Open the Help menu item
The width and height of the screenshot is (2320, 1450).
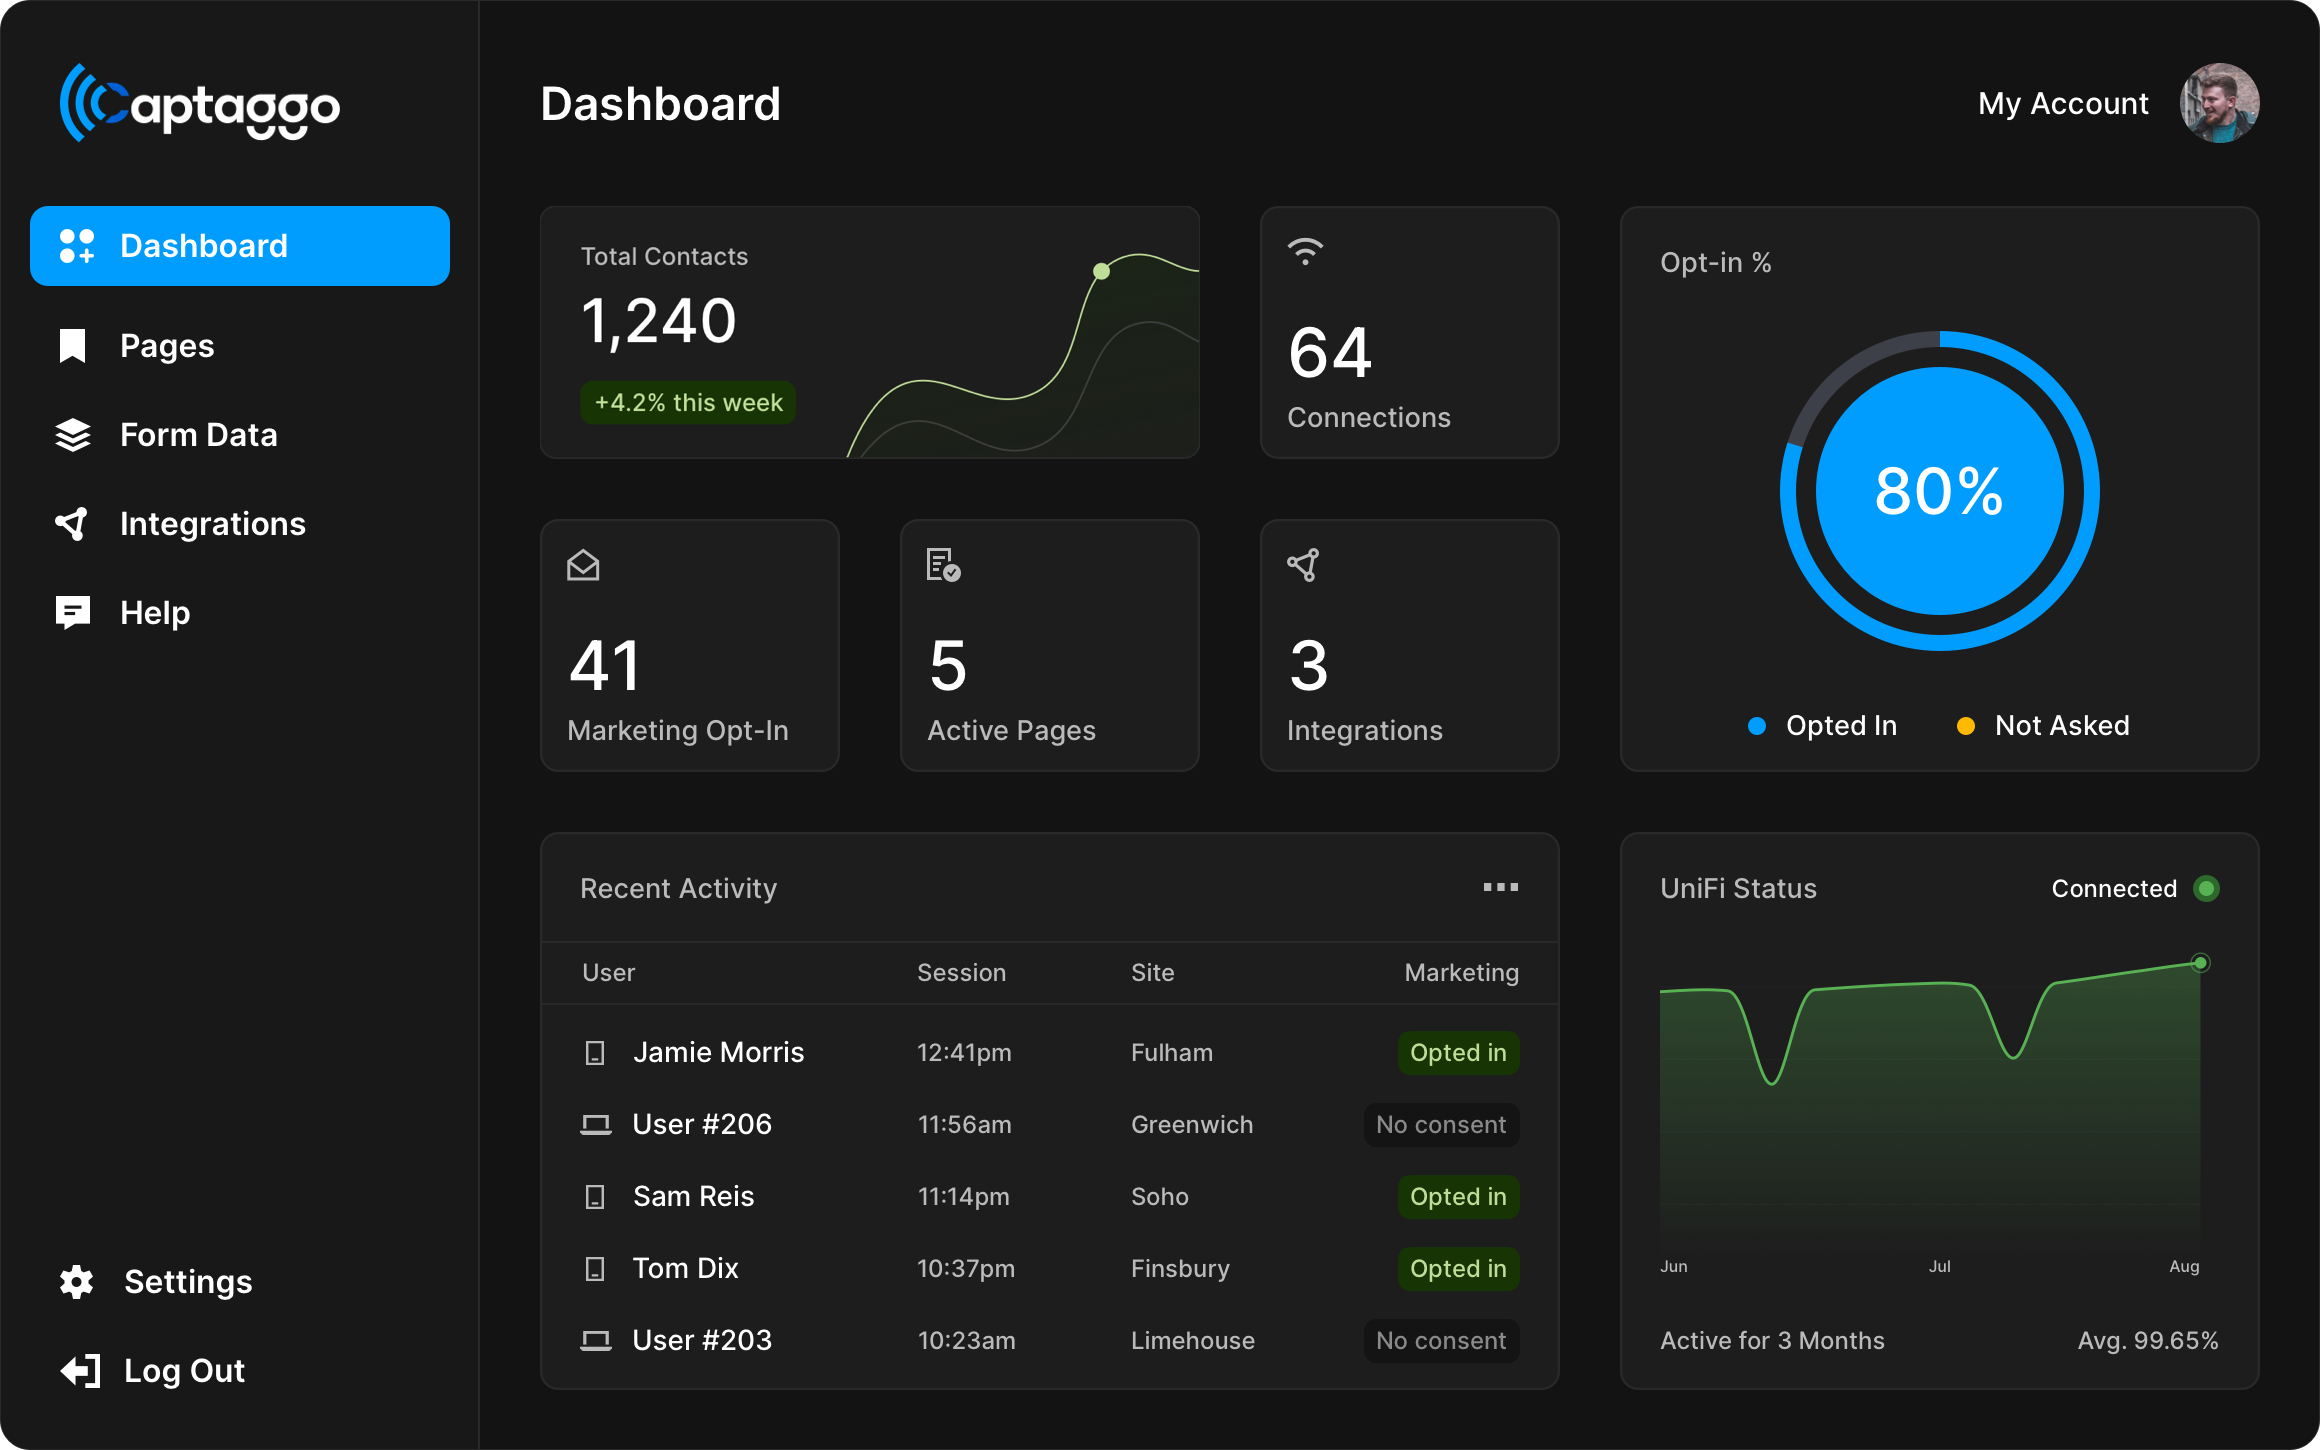pyautogui.click(x=155, y=613)
